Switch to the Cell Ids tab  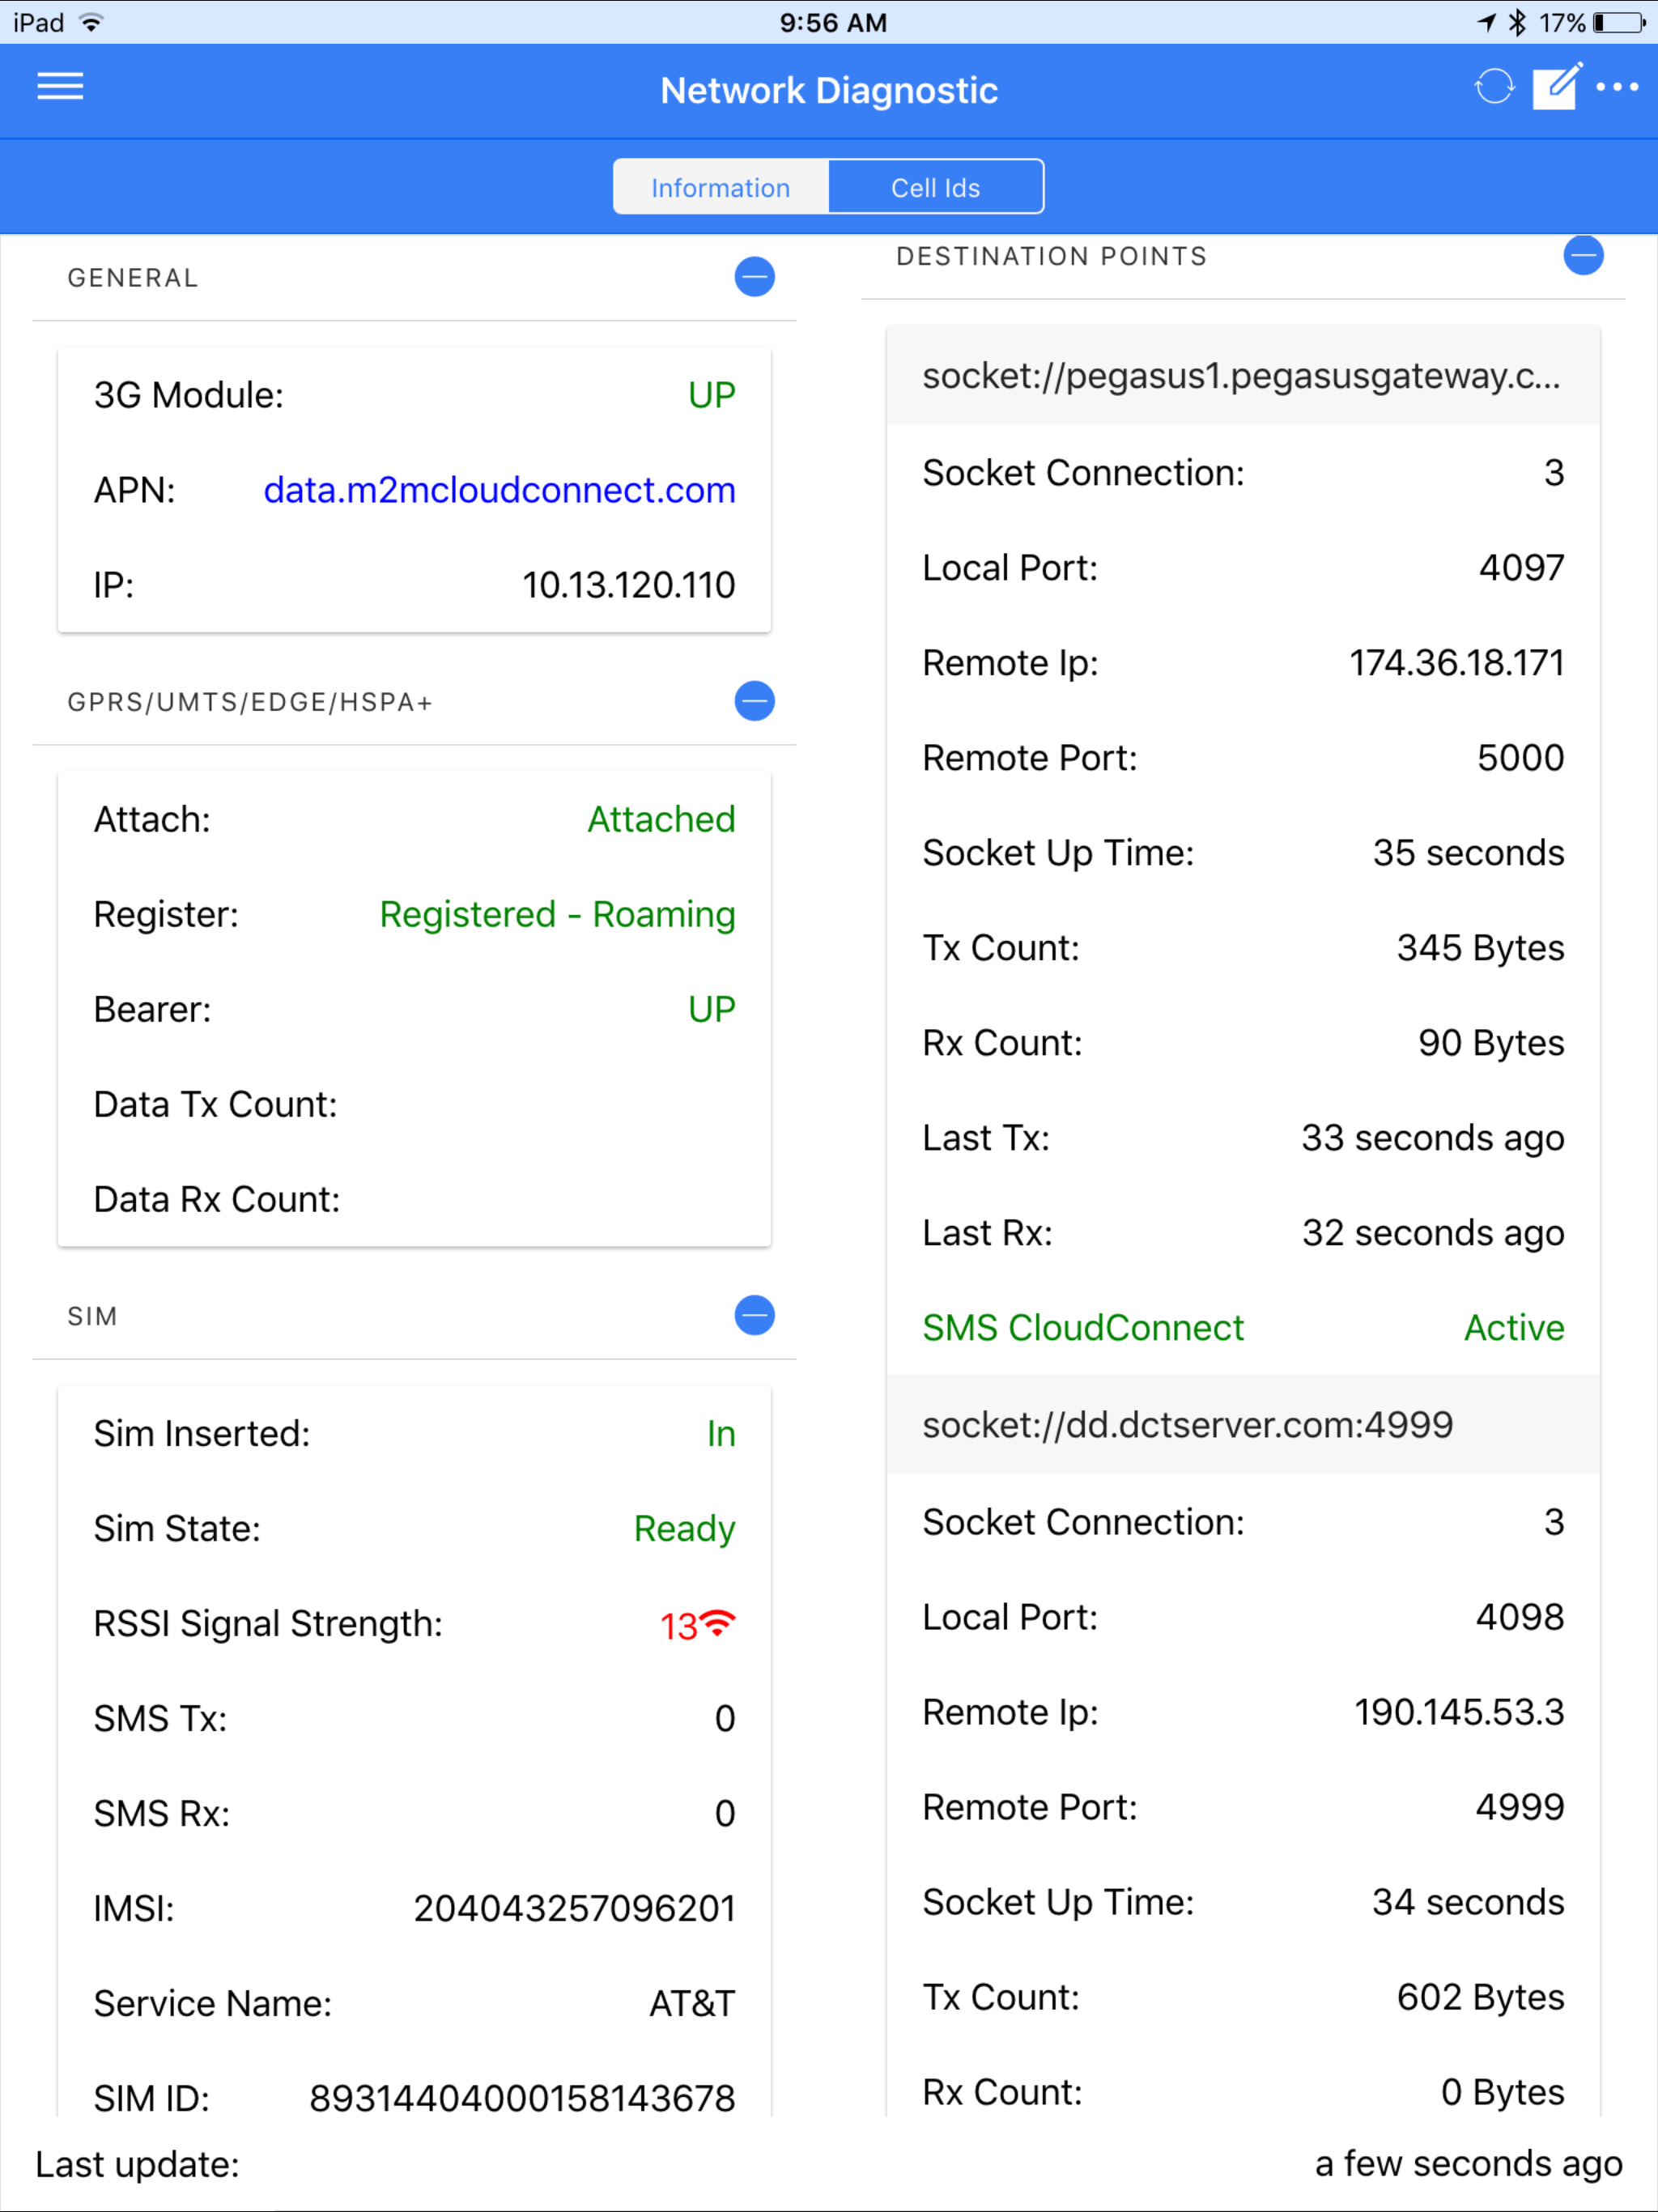point(936,186)
